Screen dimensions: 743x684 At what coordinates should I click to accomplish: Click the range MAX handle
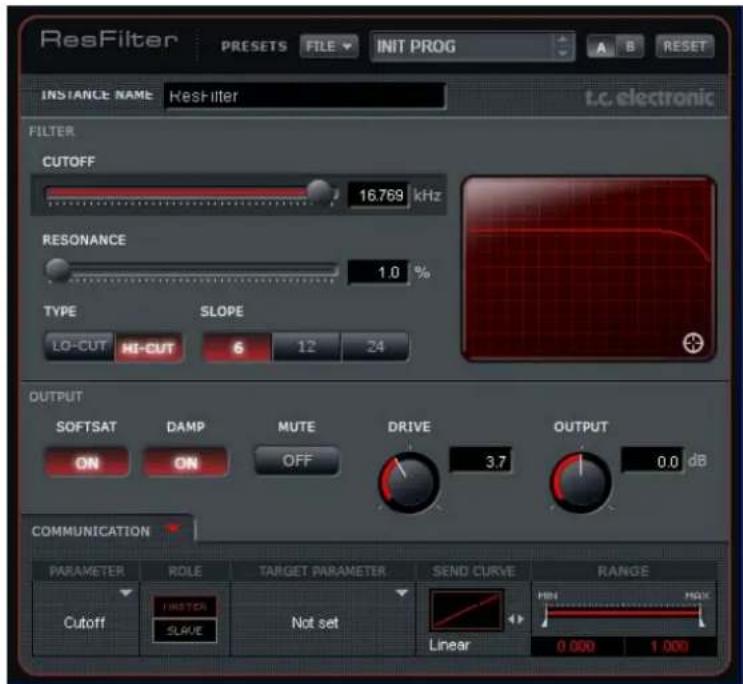pyautogui.click(x=701, y=618)
